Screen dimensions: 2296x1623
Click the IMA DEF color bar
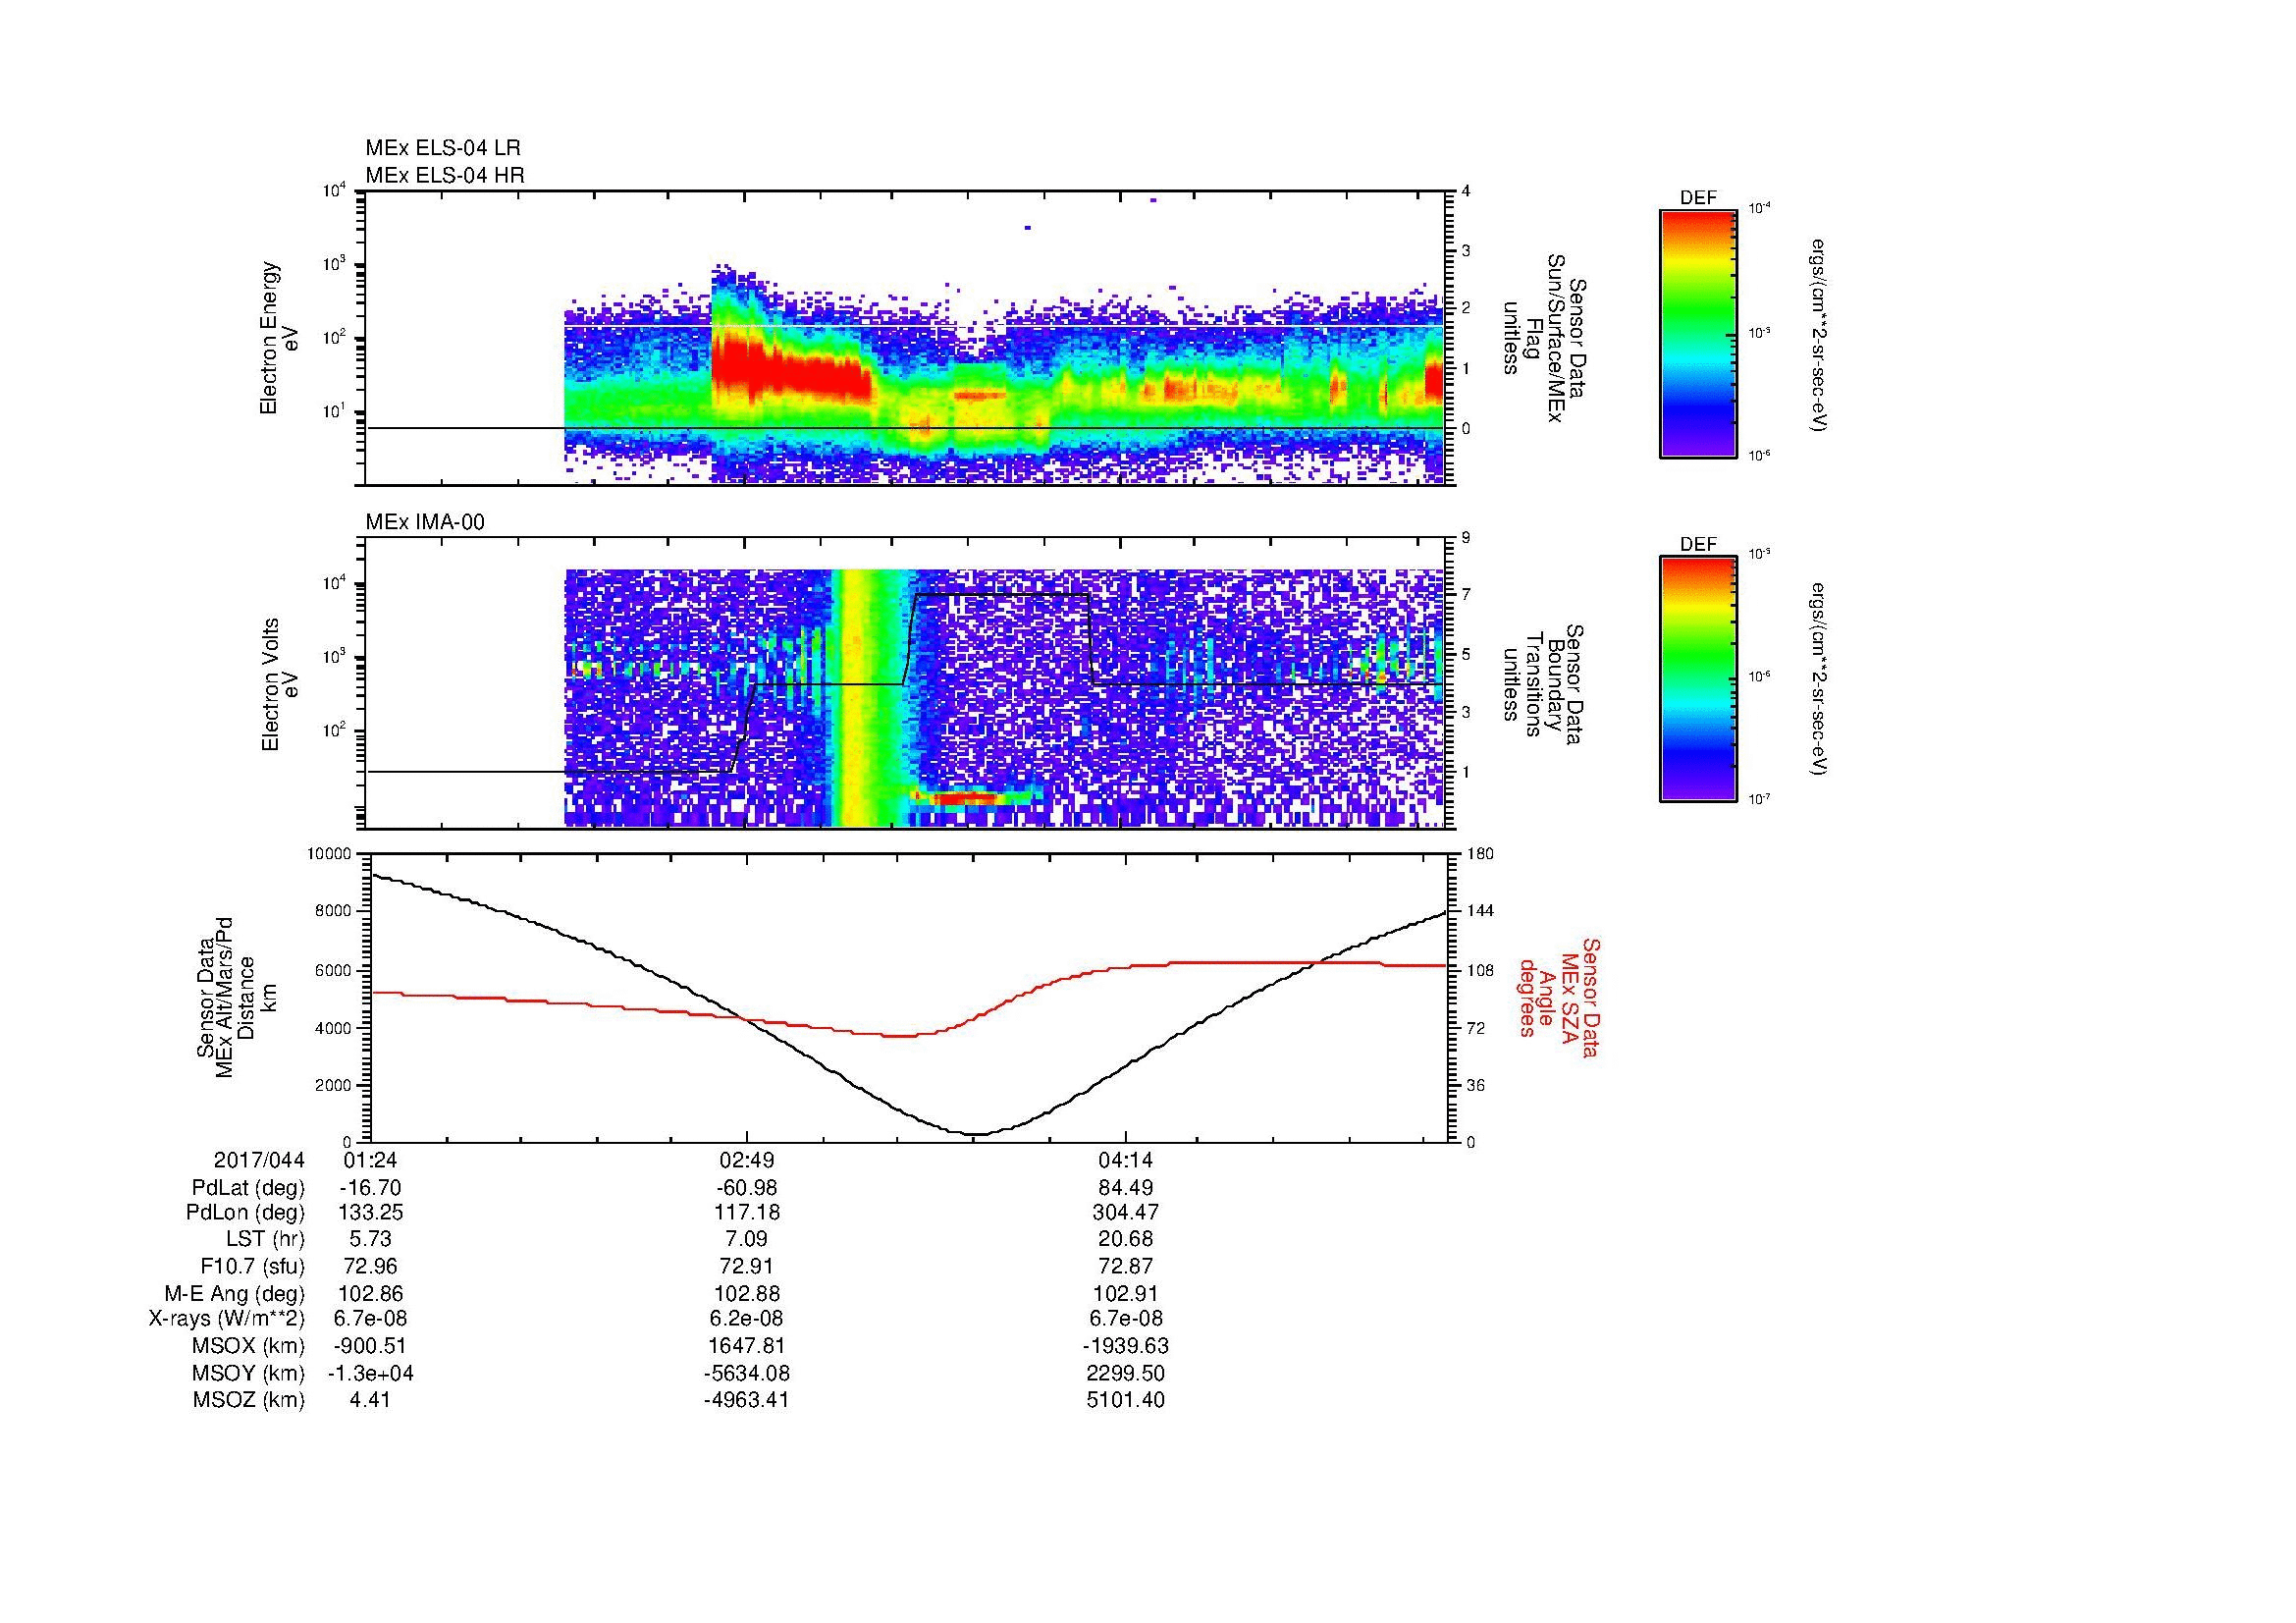coord(1697,679)
